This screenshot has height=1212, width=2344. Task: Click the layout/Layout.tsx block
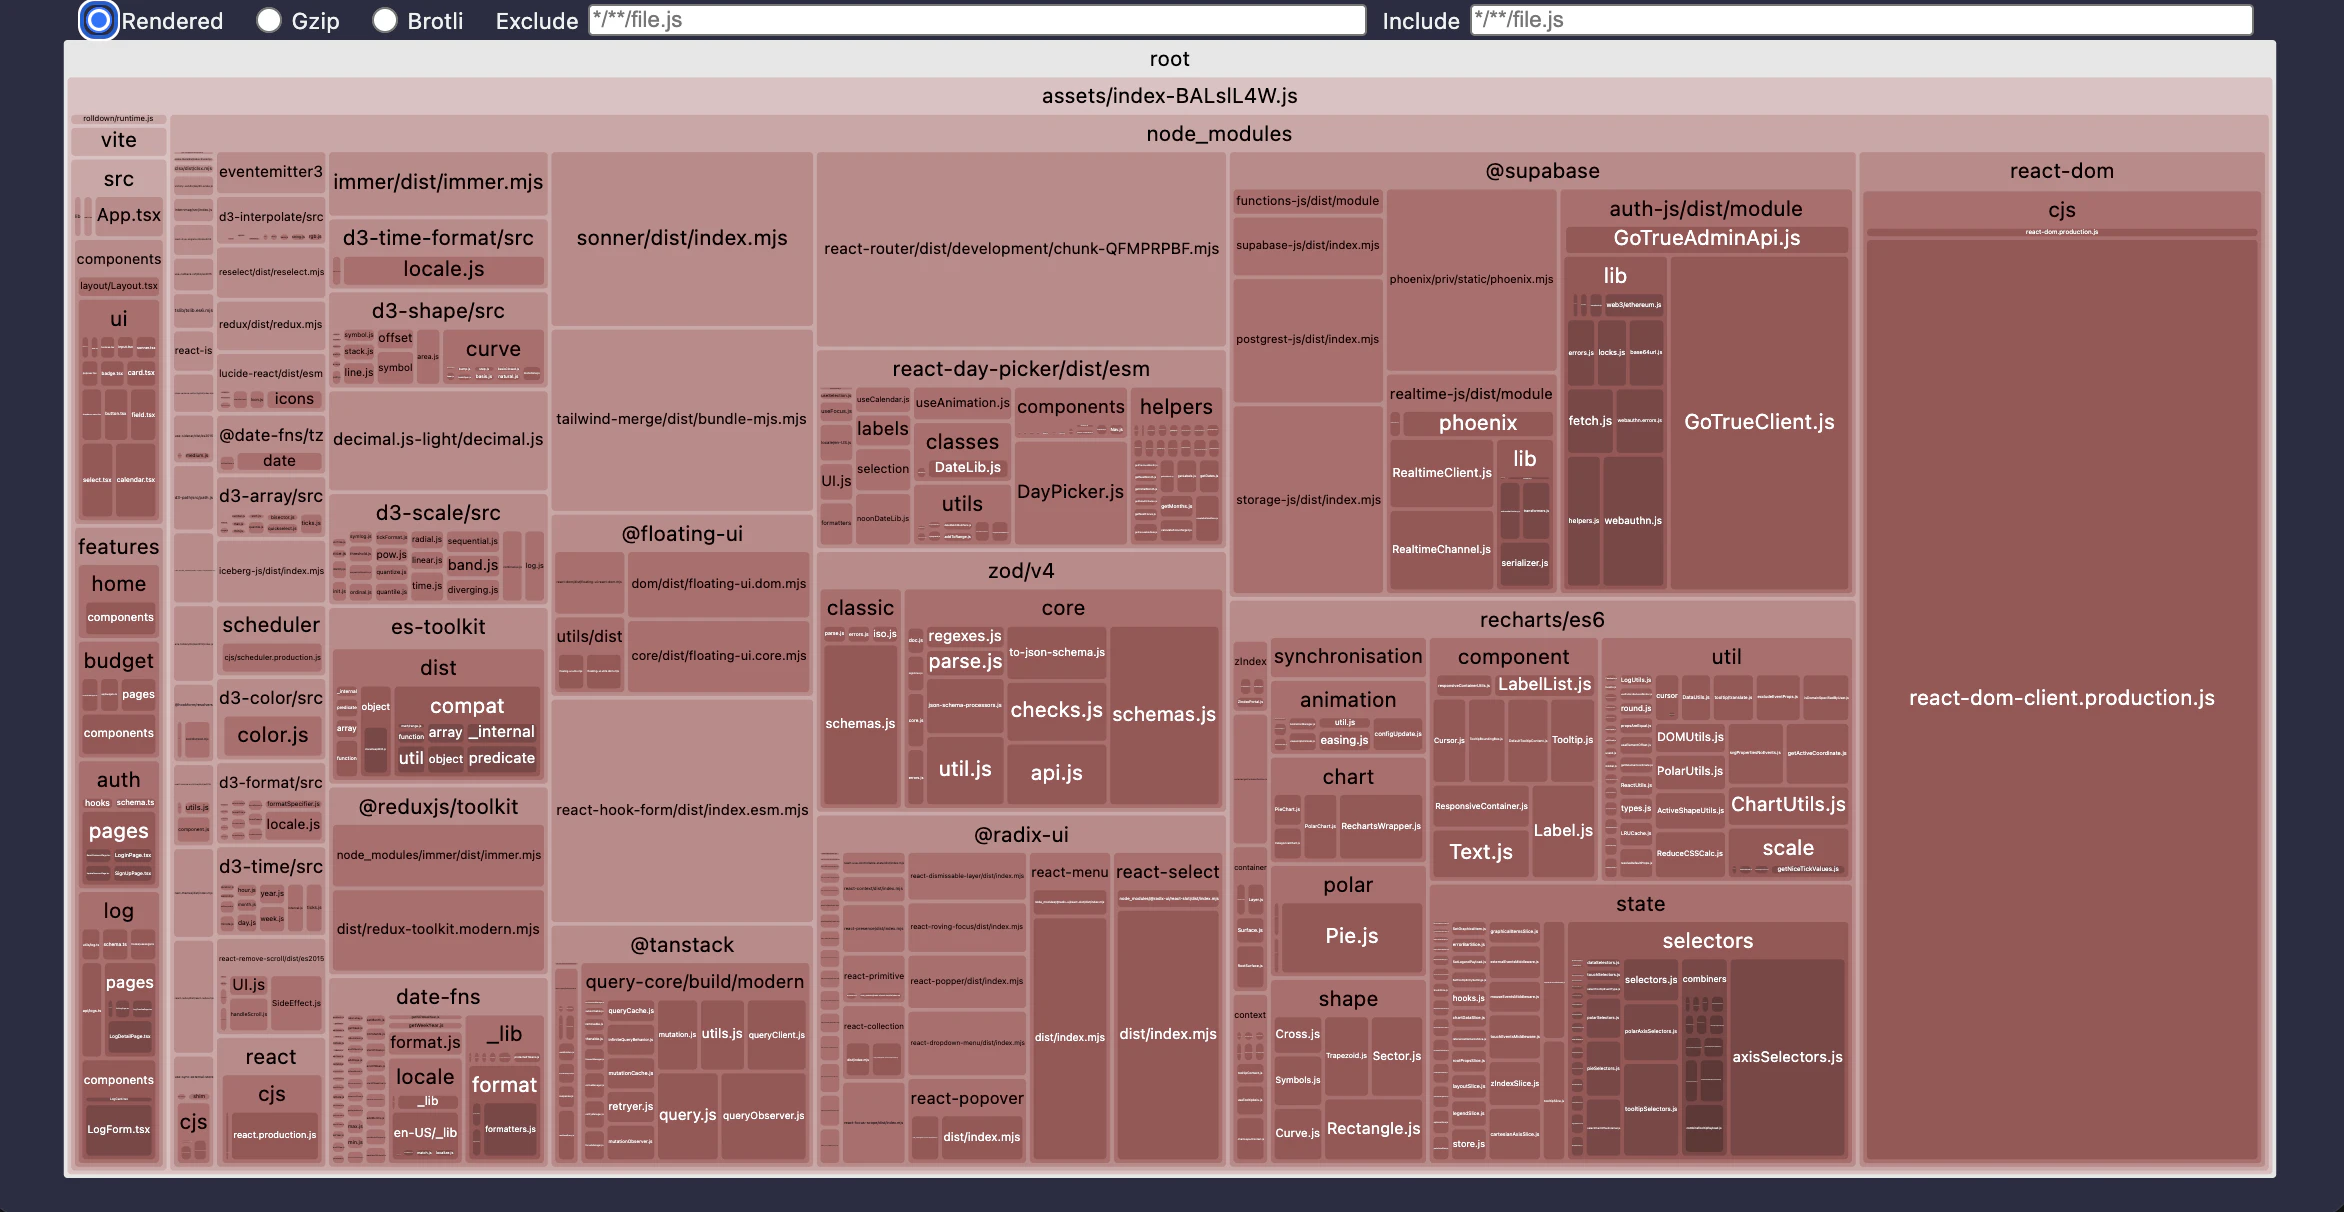tap(119, 286)
